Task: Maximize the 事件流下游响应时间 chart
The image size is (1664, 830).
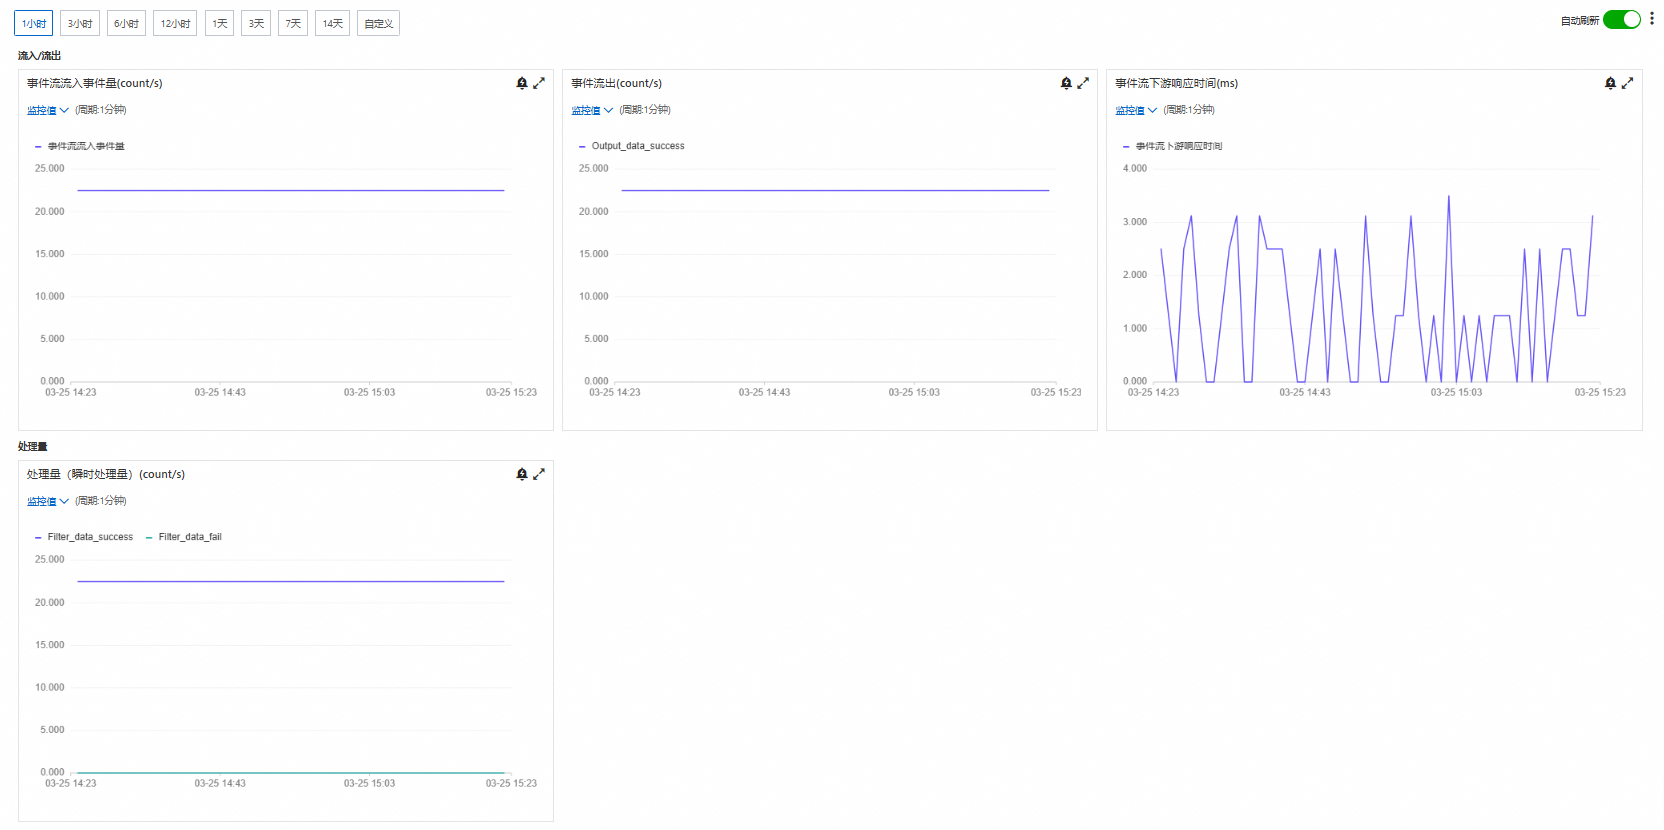Action: pos(1627,83)
